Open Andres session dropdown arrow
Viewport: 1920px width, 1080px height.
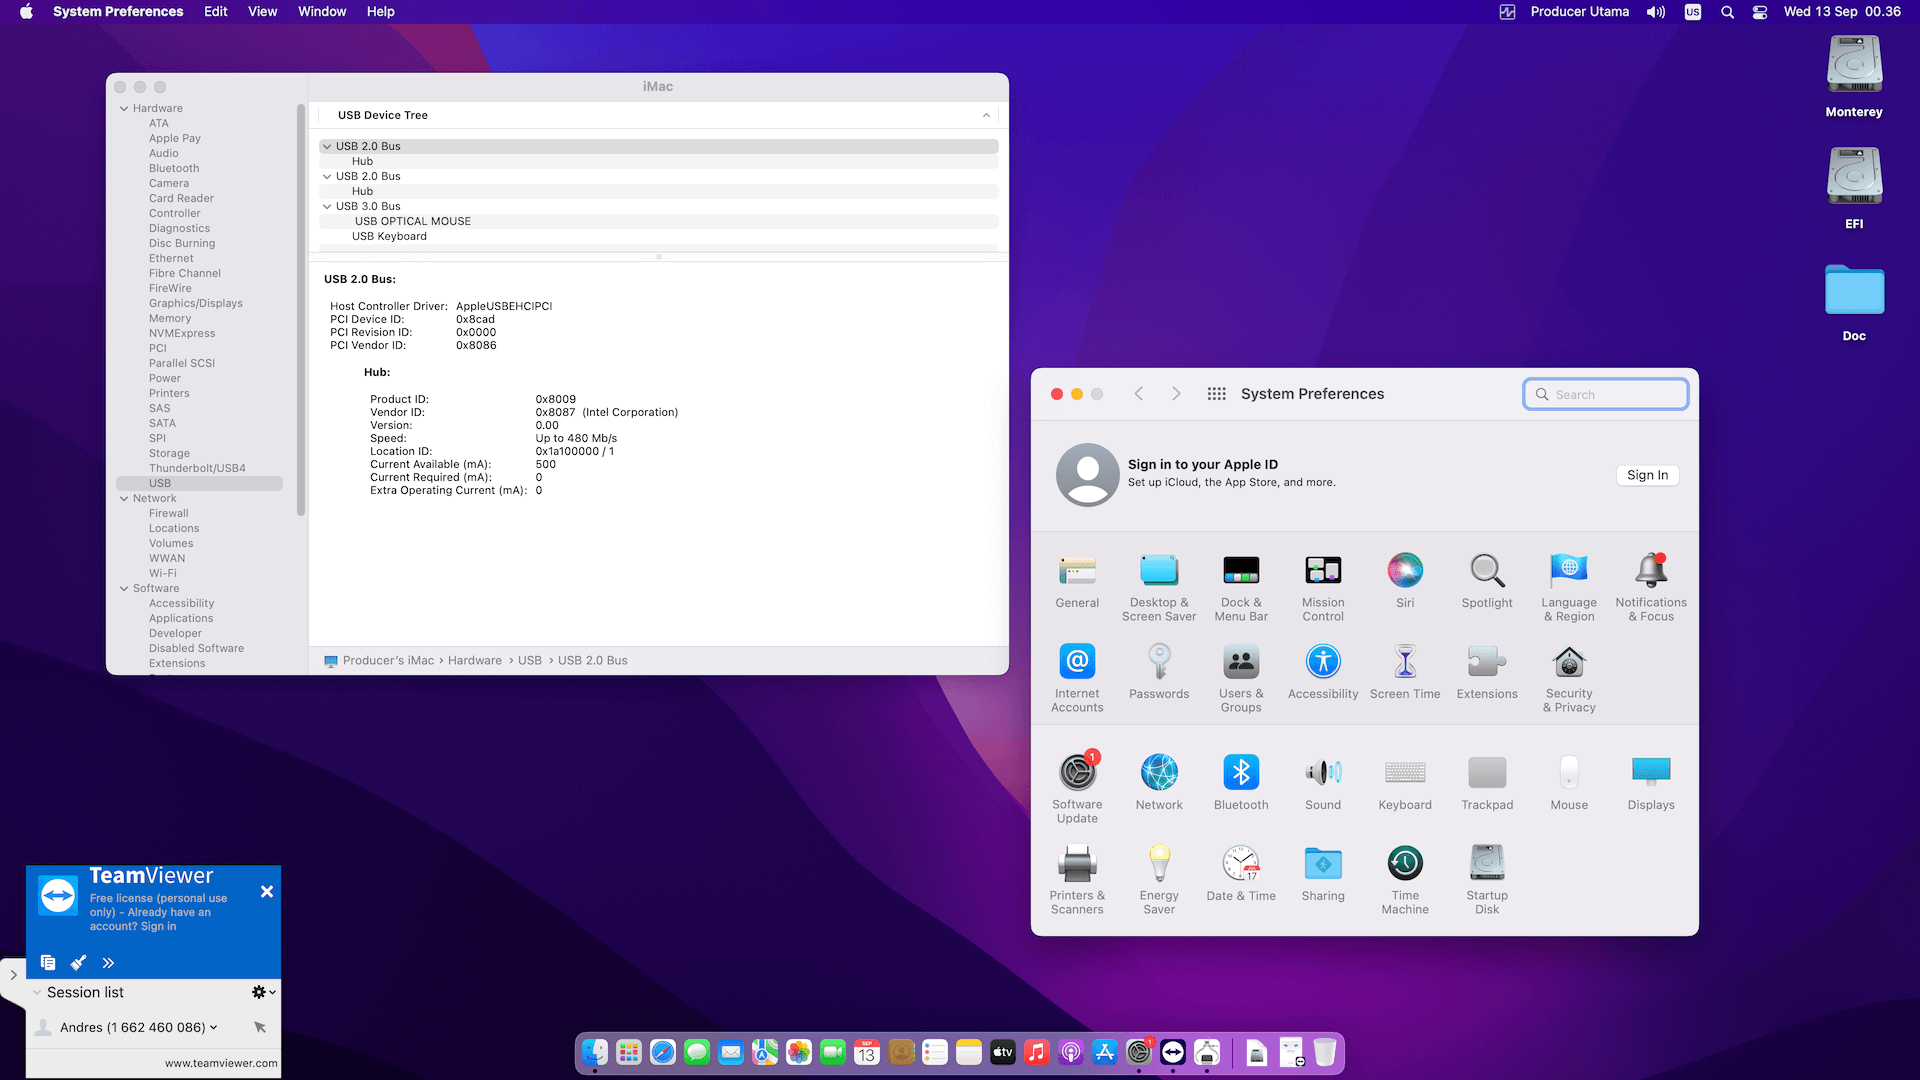coord(213,1027)
